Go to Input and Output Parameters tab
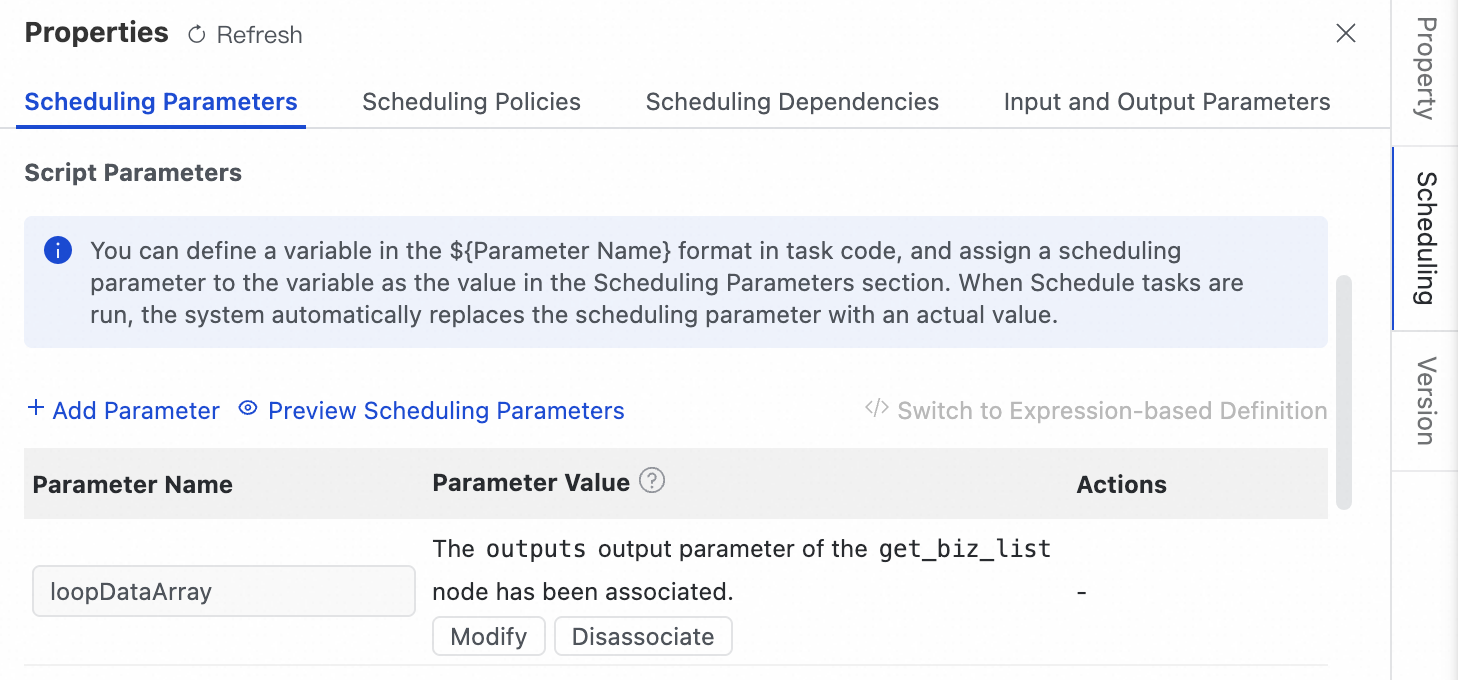1458x680 pixels. (x=1167, y=102)
